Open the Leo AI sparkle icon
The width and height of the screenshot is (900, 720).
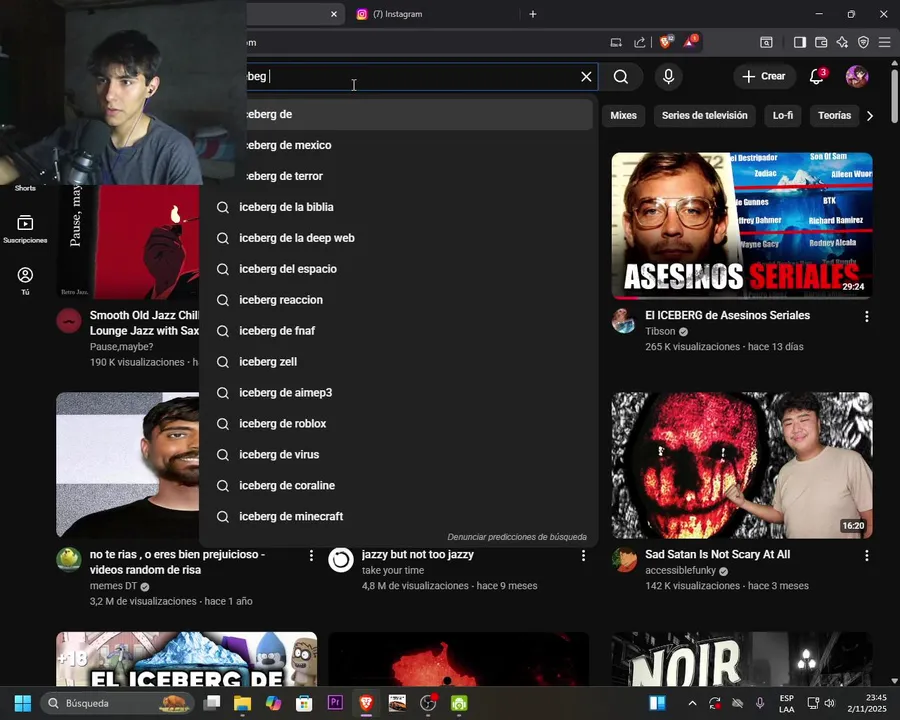pos(842,42)
